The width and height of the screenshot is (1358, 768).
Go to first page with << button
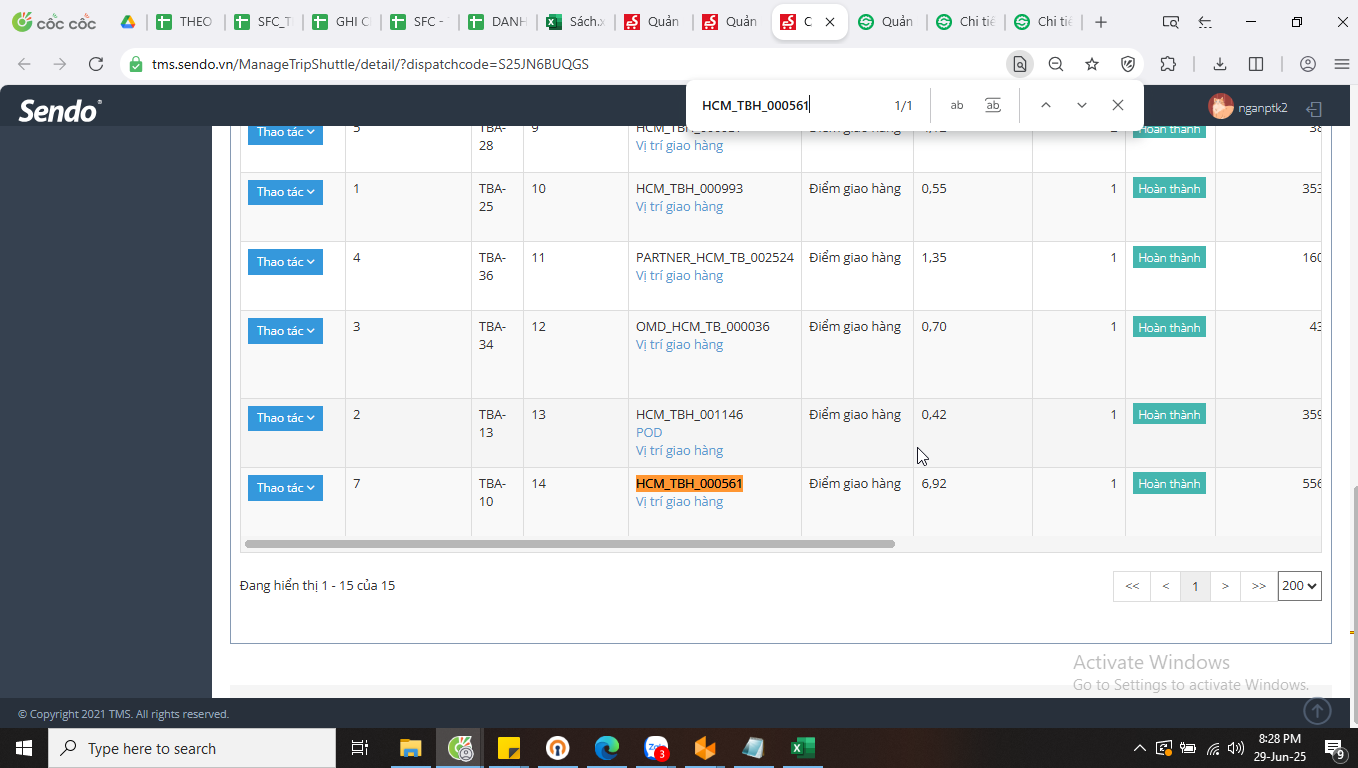[1132, 586]
